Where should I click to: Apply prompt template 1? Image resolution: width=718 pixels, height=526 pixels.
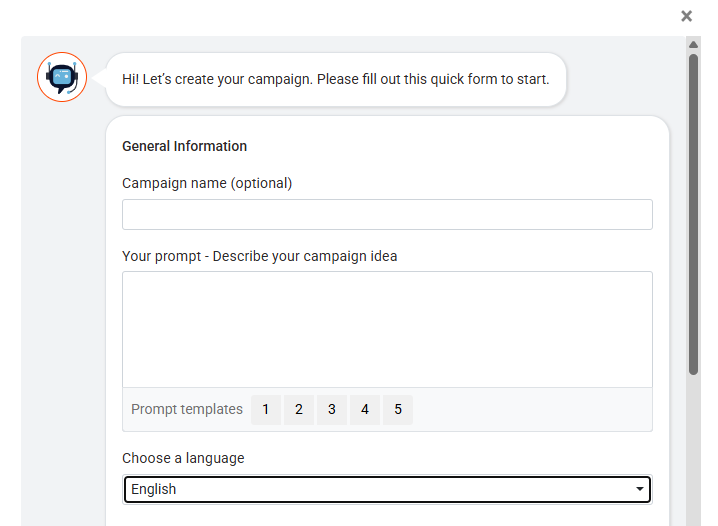pos(266,410)
